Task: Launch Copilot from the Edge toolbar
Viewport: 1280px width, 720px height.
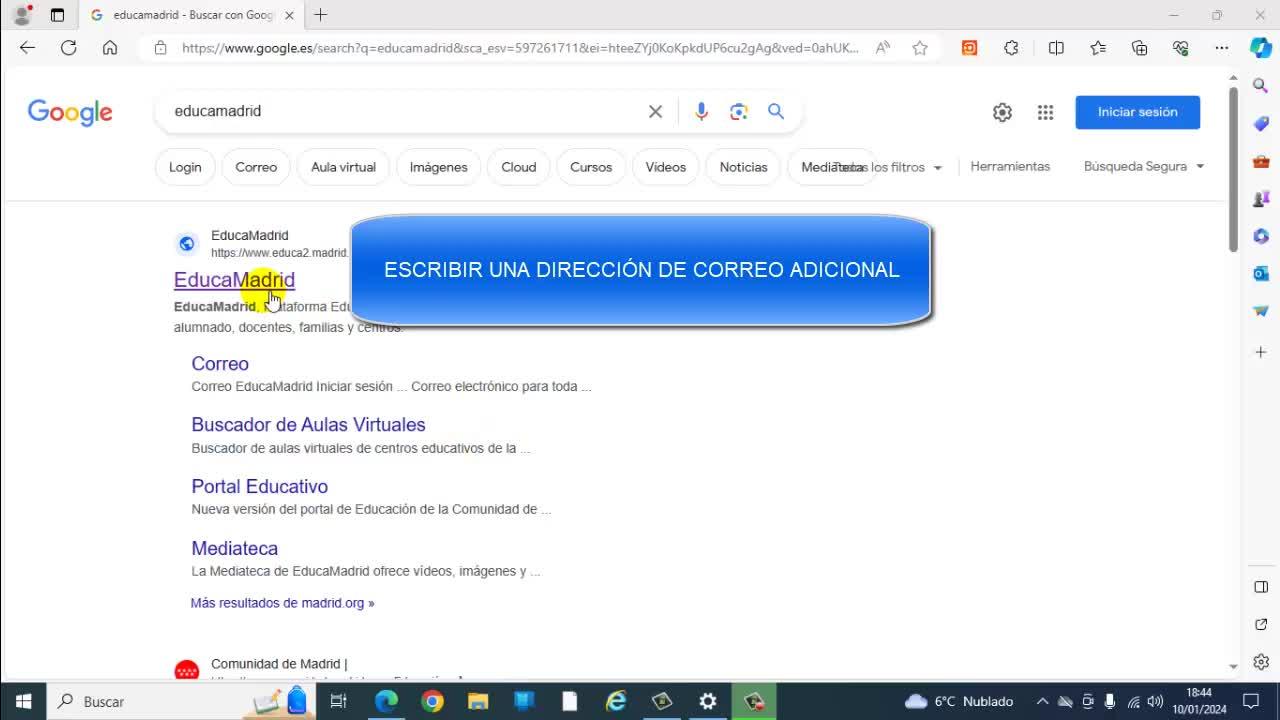Action: 1261,47
